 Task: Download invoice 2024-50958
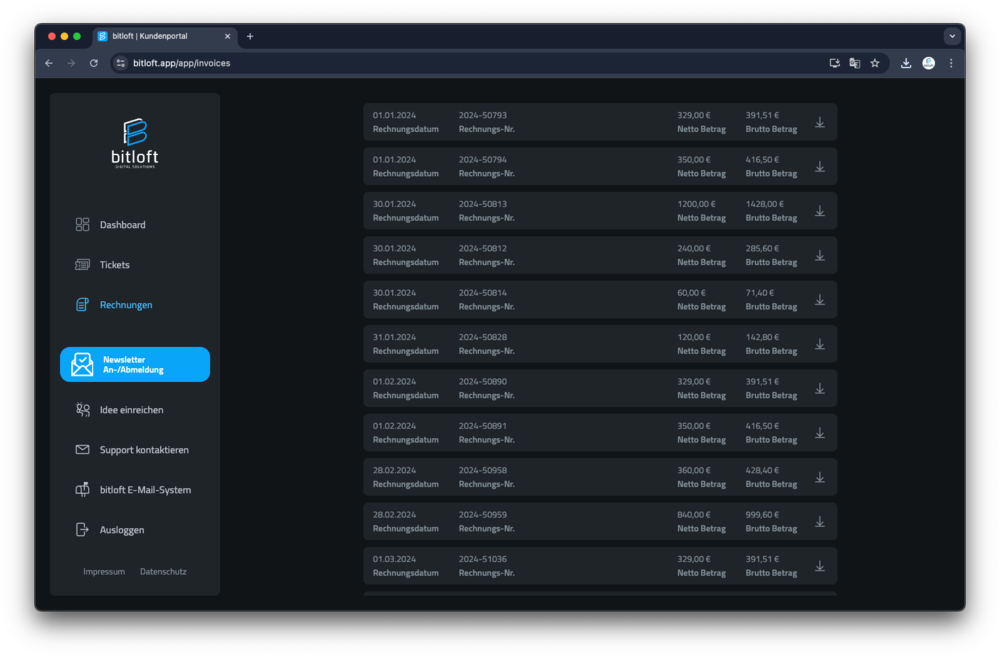coord(820,477)
